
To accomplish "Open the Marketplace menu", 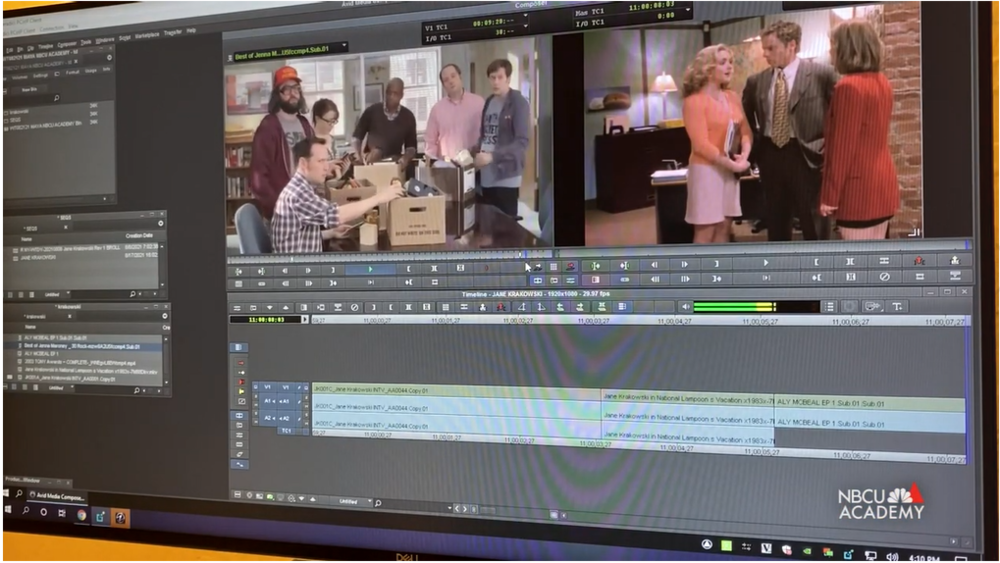I will 147,35.
